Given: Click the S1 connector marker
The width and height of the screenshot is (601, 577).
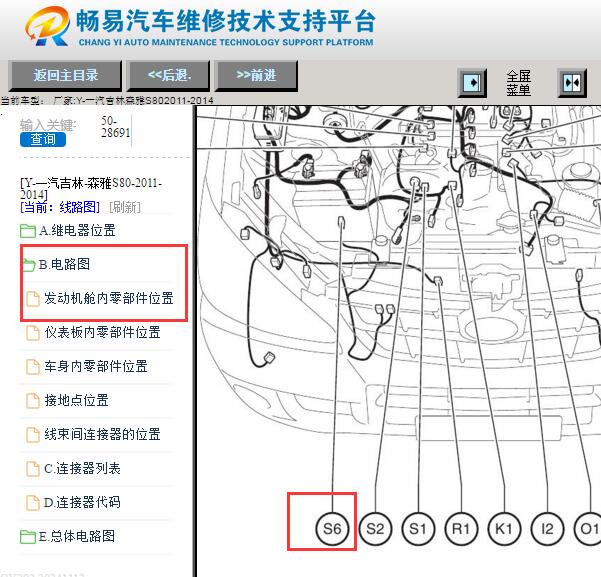Looking at the screenshot, I should pos(418,529).
